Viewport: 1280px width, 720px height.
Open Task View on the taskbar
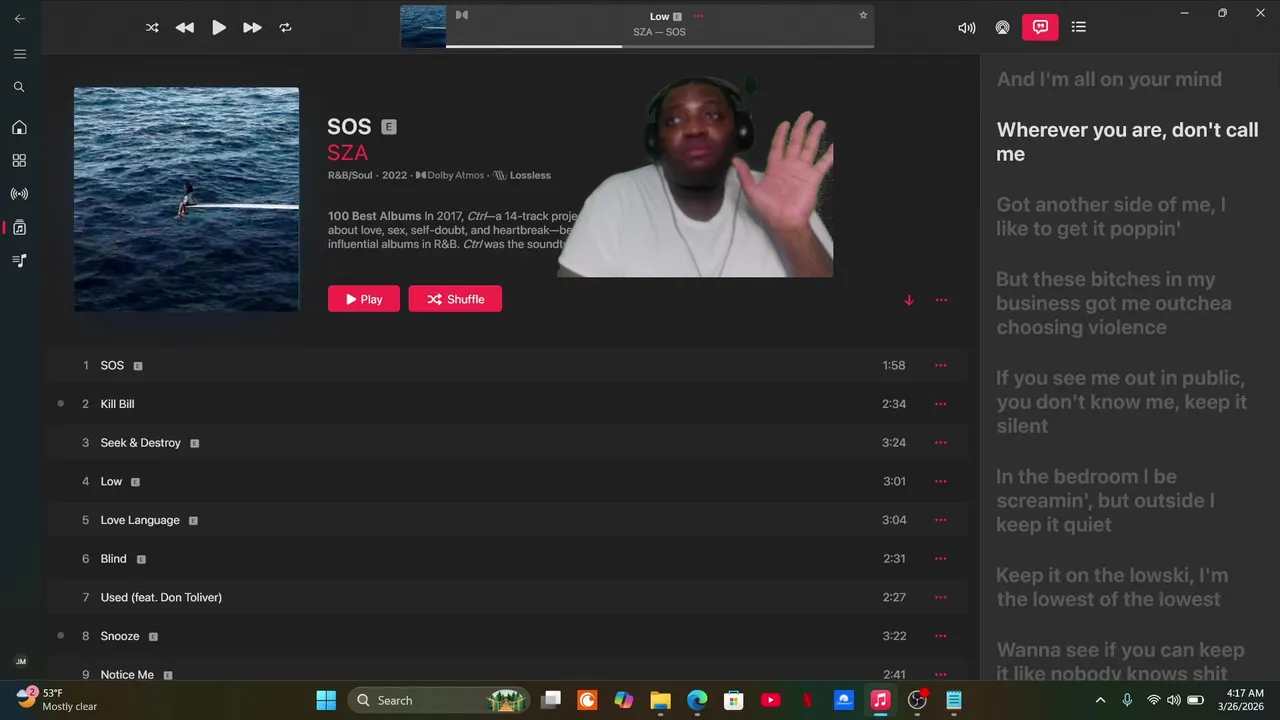tap(550, 700)
